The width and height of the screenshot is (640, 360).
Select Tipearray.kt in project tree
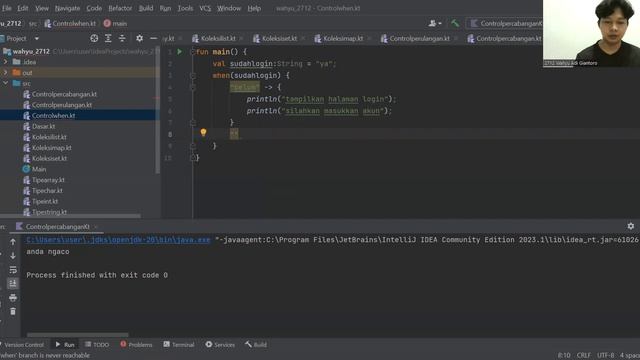click(48, 180)
